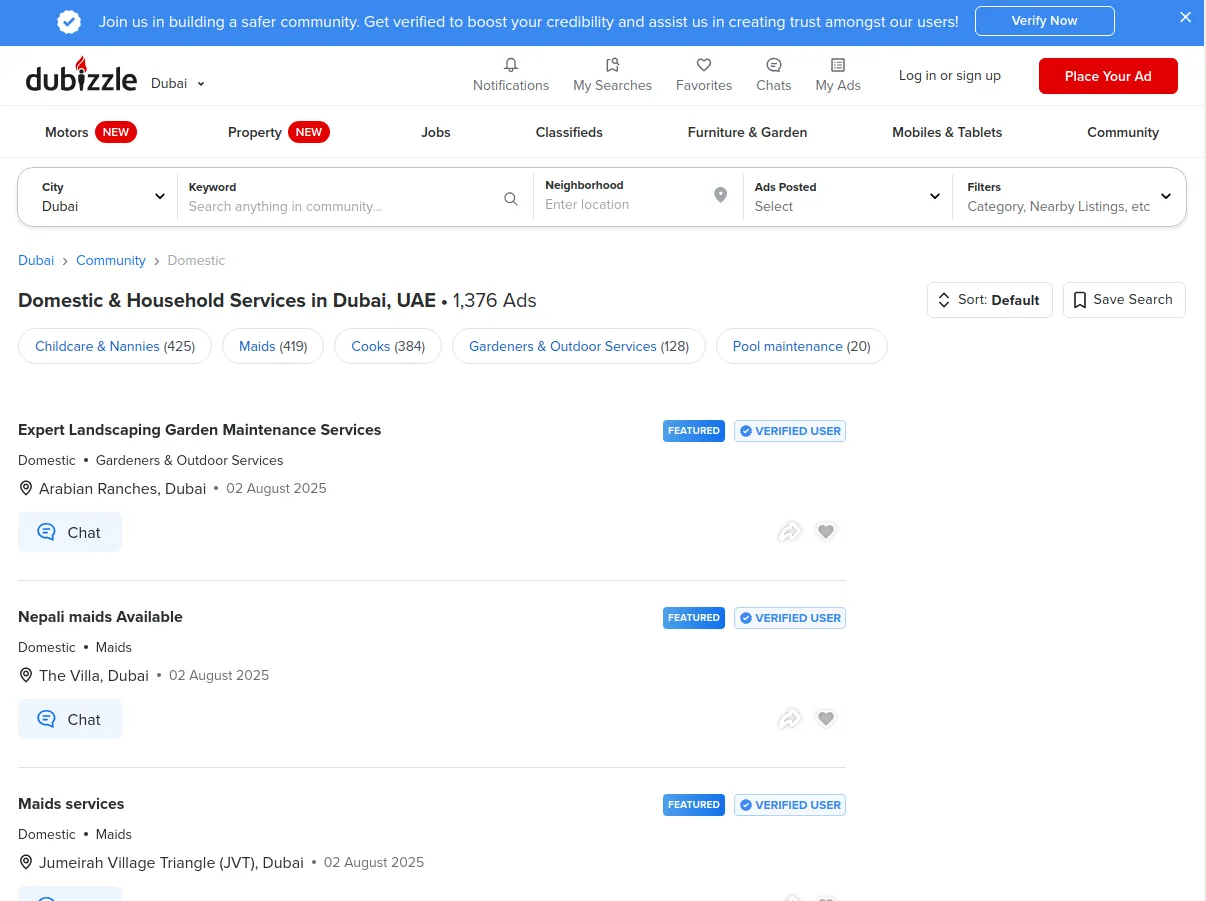
Task: Filter by Maids (419)
Action: tap(273, 346)
